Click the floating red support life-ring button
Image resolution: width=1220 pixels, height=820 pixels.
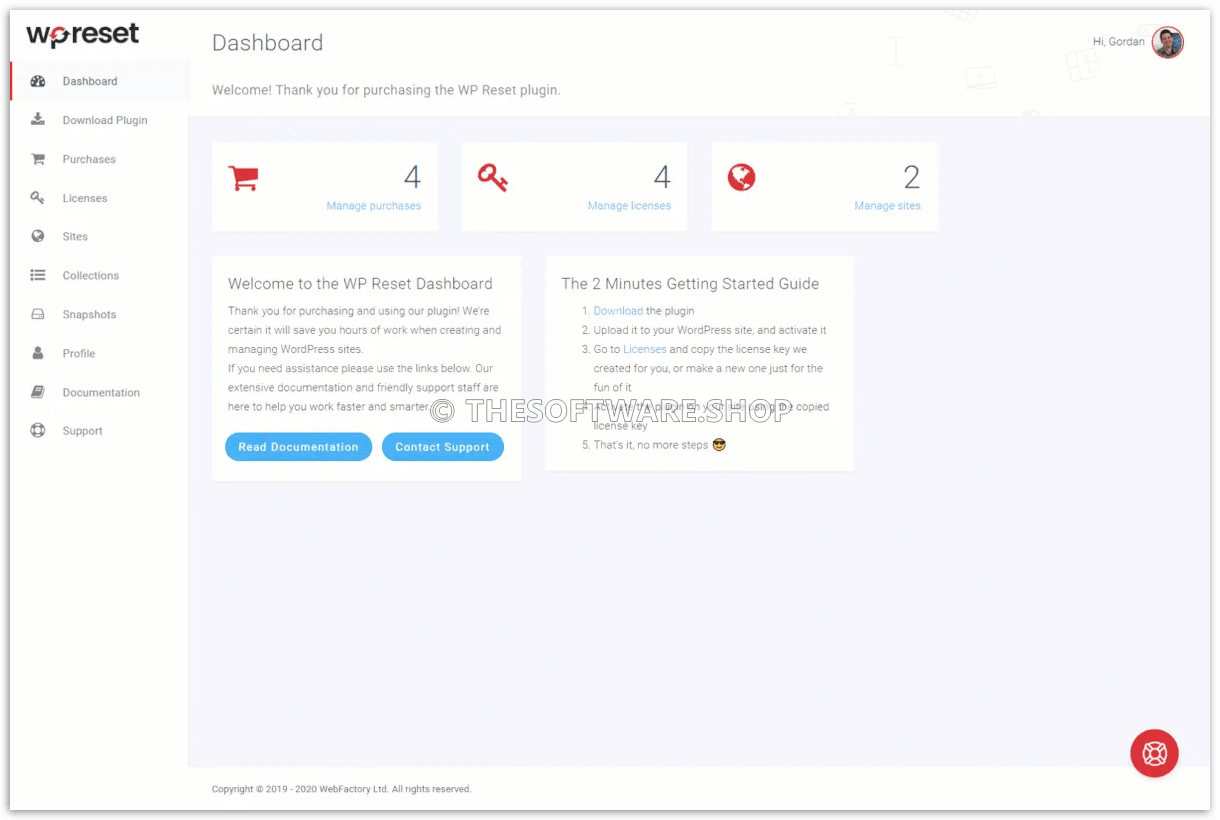1155,753
